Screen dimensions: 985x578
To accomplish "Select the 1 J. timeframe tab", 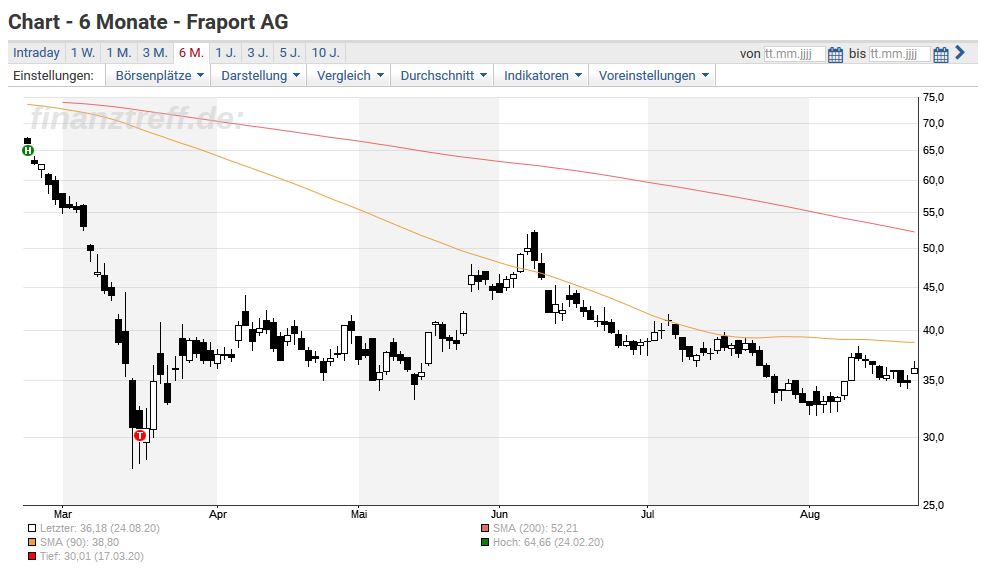I will click(226, 53).
